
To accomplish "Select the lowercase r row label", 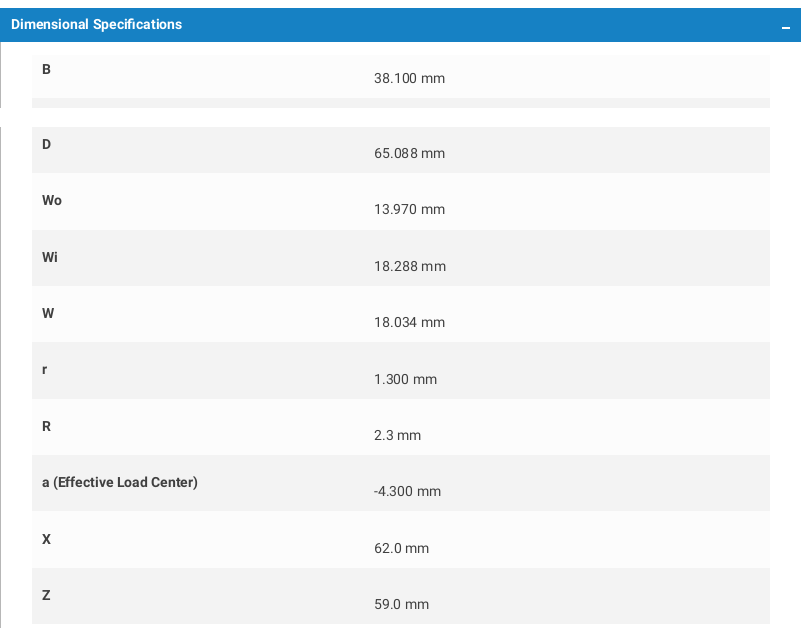I will point(44,369).
